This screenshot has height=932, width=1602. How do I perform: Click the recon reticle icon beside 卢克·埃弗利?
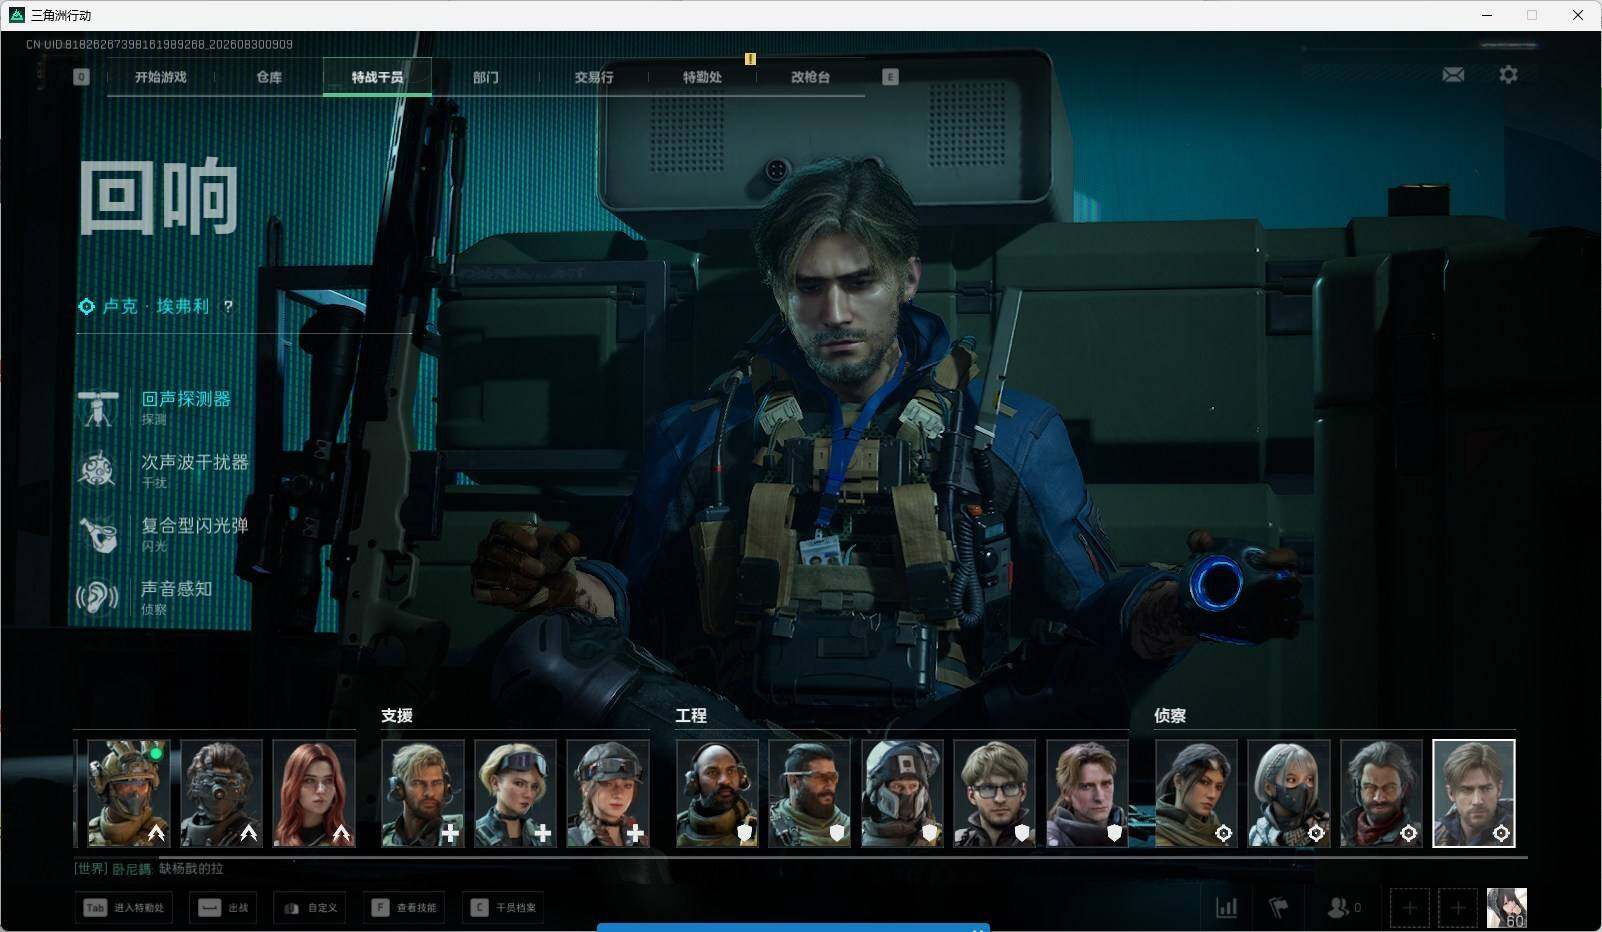point(87,306)
